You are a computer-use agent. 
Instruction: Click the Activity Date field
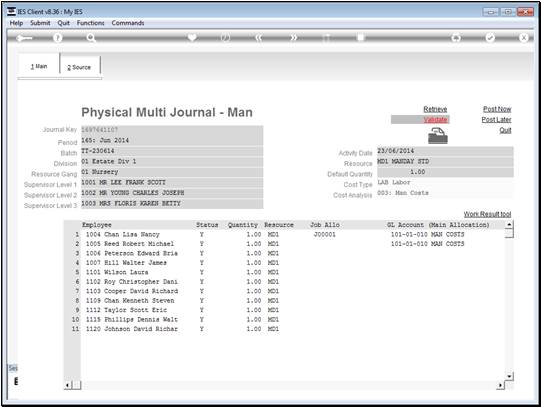pyautogui.click(x=445, y=151)
